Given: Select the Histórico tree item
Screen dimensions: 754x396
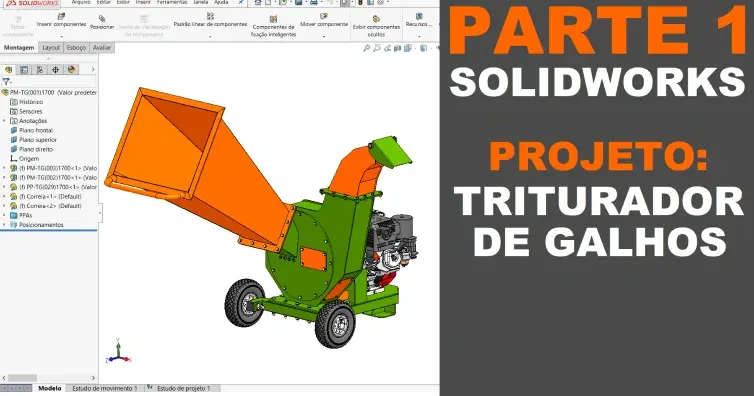Looking at the screenshot, I should pyautogui.click(x=27, y=102).
